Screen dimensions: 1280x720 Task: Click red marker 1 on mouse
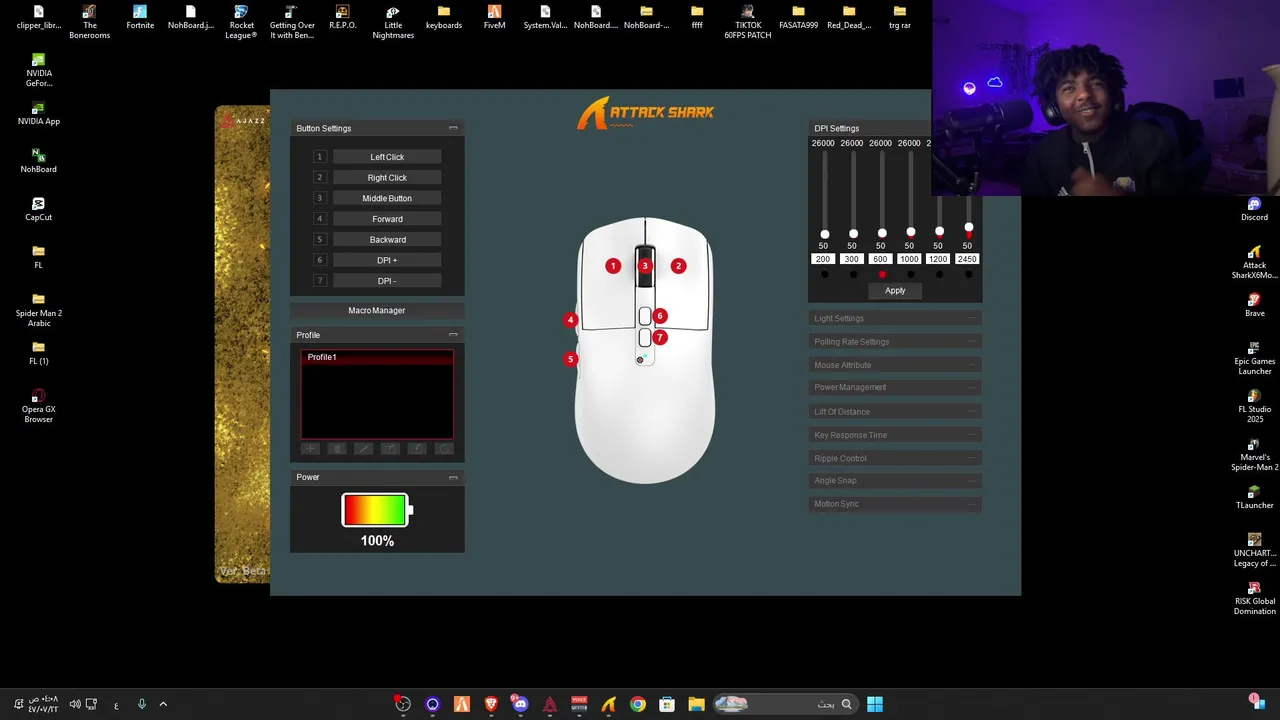613,265
